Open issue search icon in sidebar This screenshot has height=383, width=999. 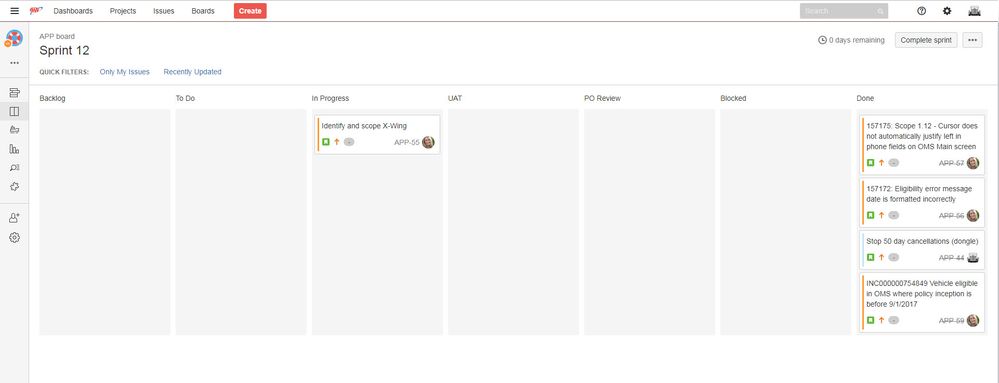[x=14, y=168]
